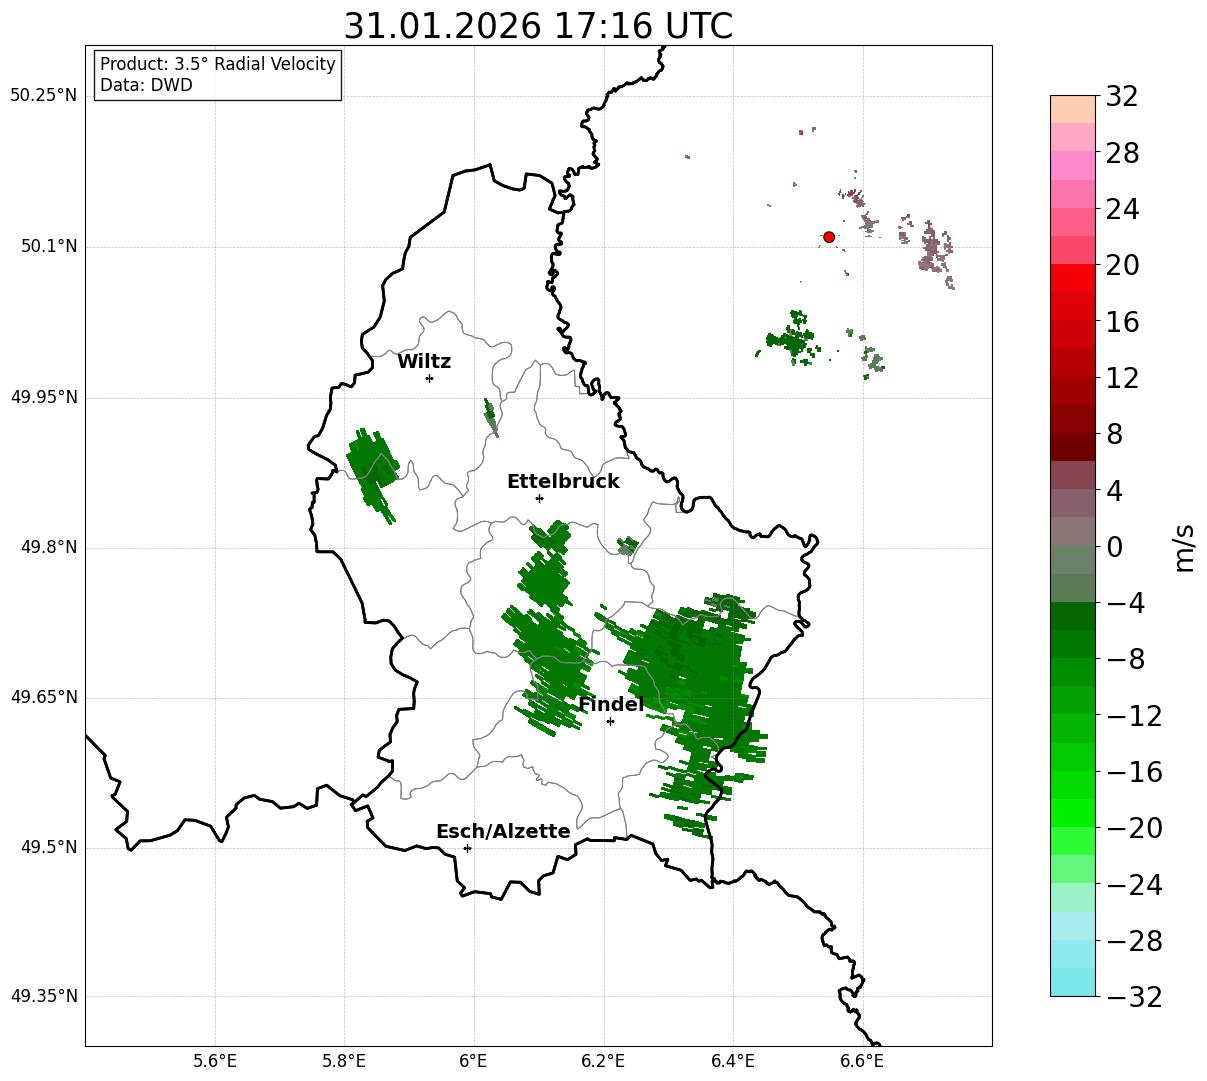Viewport: 1207px width, 1081px height.
Task: Select the Findel label
Action: point(610,705)
